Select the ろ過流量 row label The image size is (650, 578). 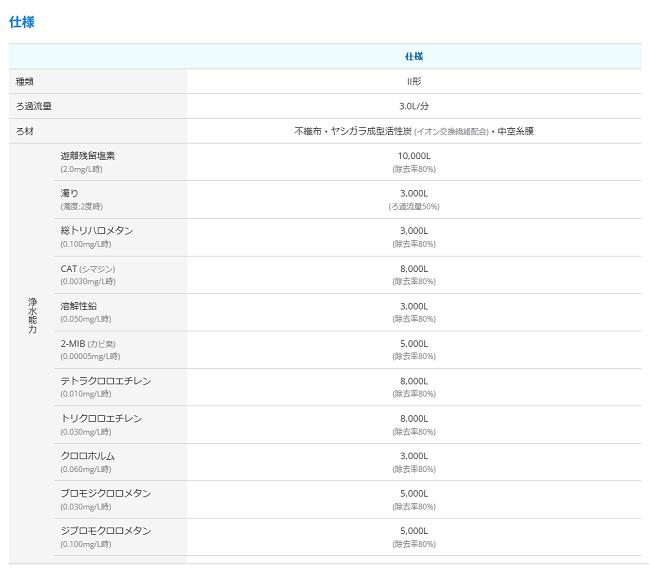click(33, 106)
